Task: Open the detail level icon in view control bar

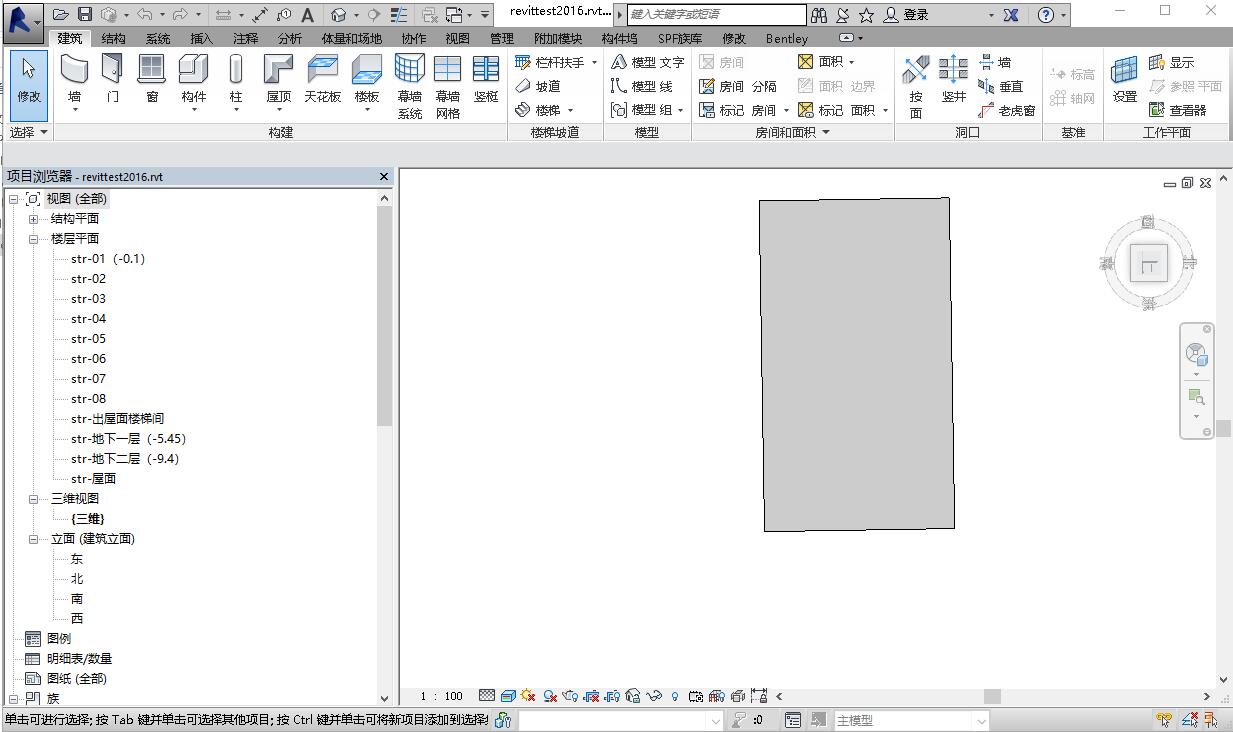Action: click(487, 696)
